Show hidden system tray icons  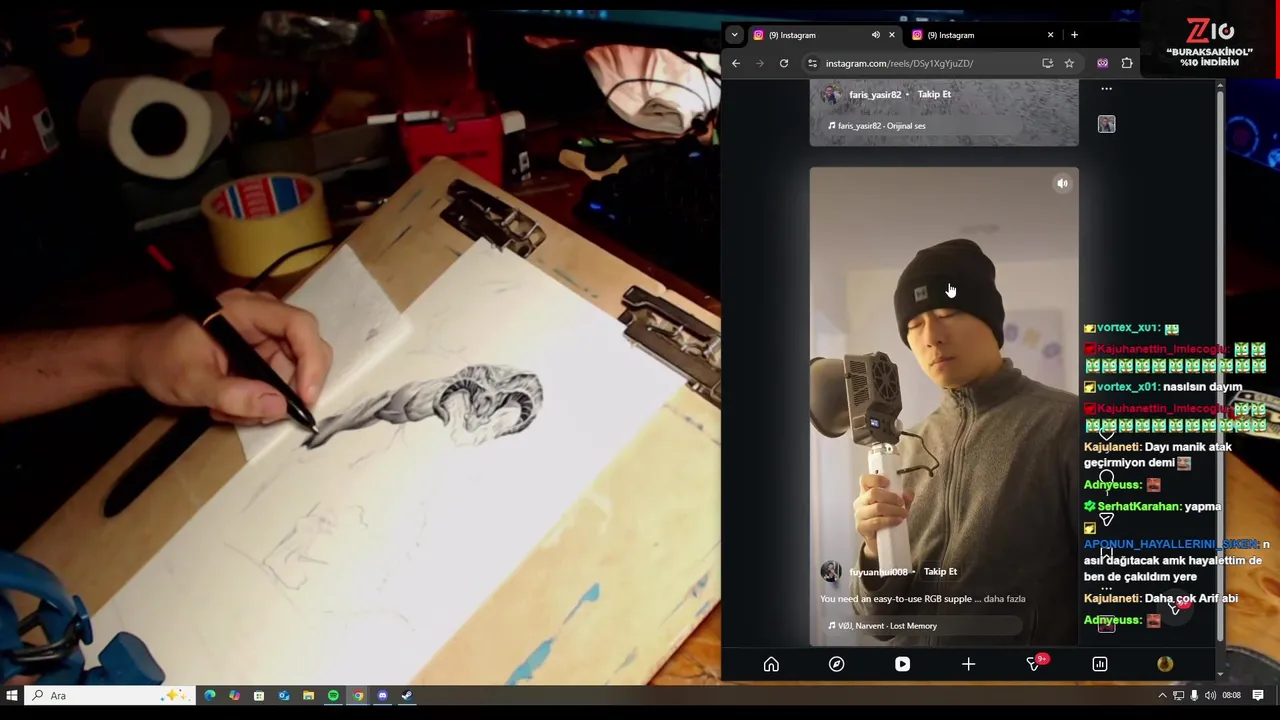tap(1162, 696)
